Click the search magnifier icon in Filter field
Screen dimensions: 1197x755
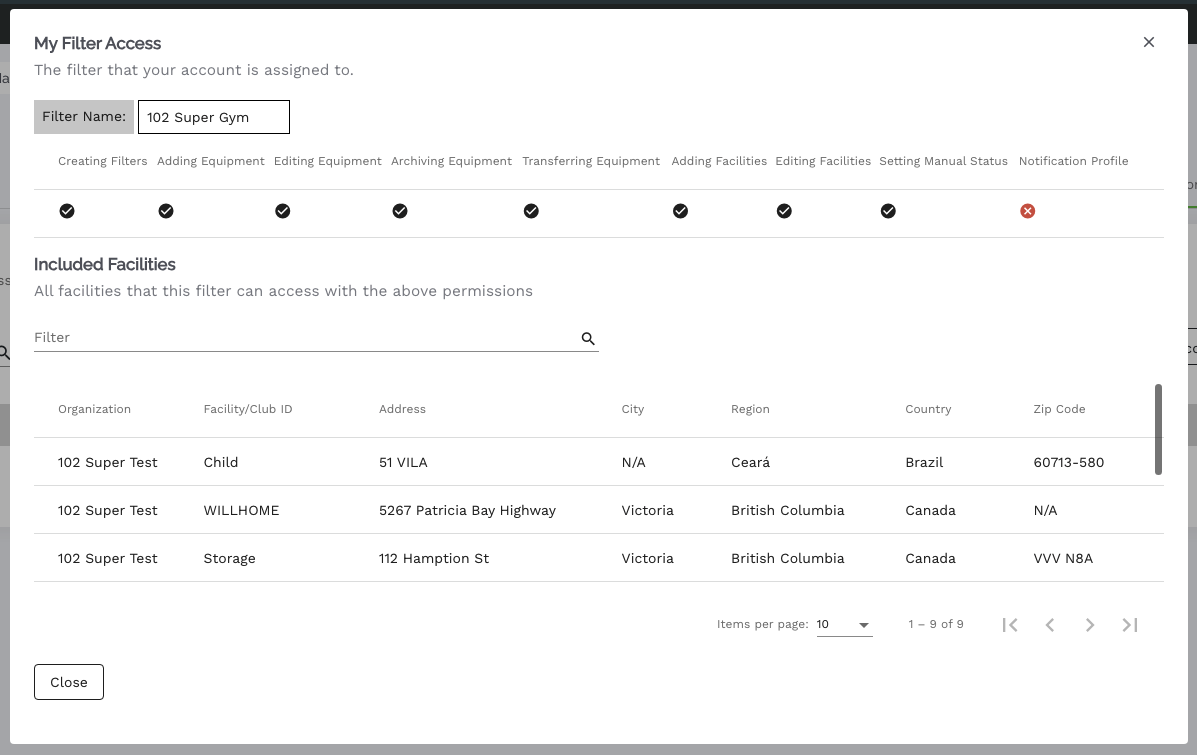tap(588, 339)
